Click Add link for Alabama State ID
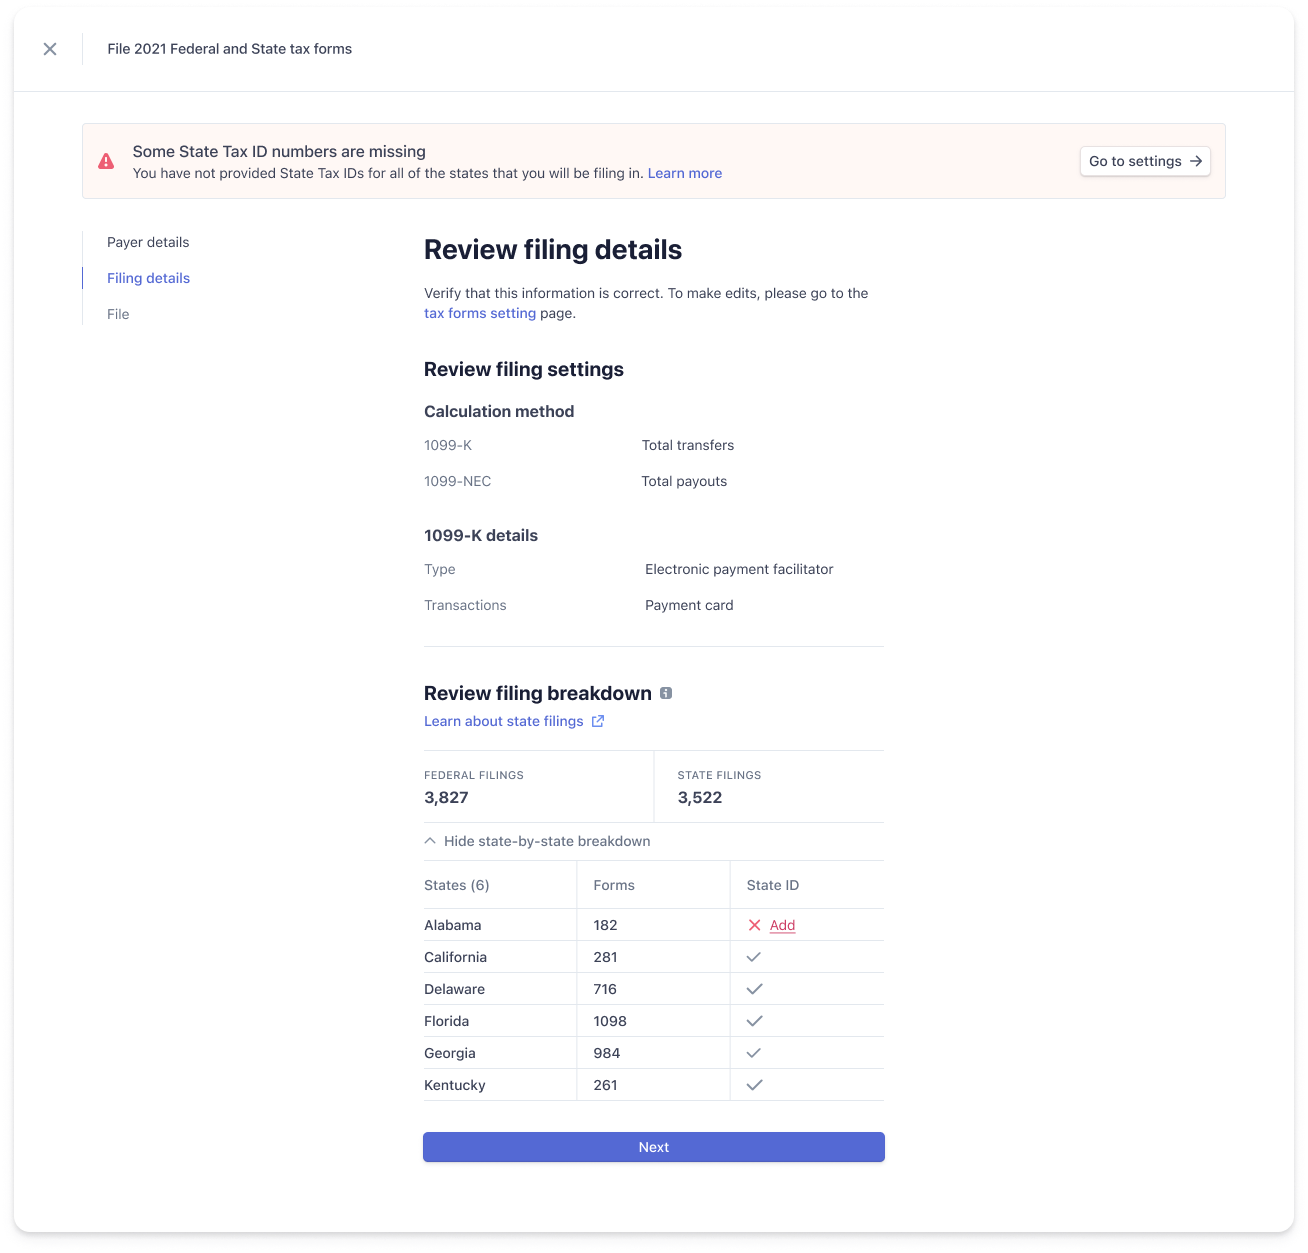1308x1253 pixels. tap(782, 925)
